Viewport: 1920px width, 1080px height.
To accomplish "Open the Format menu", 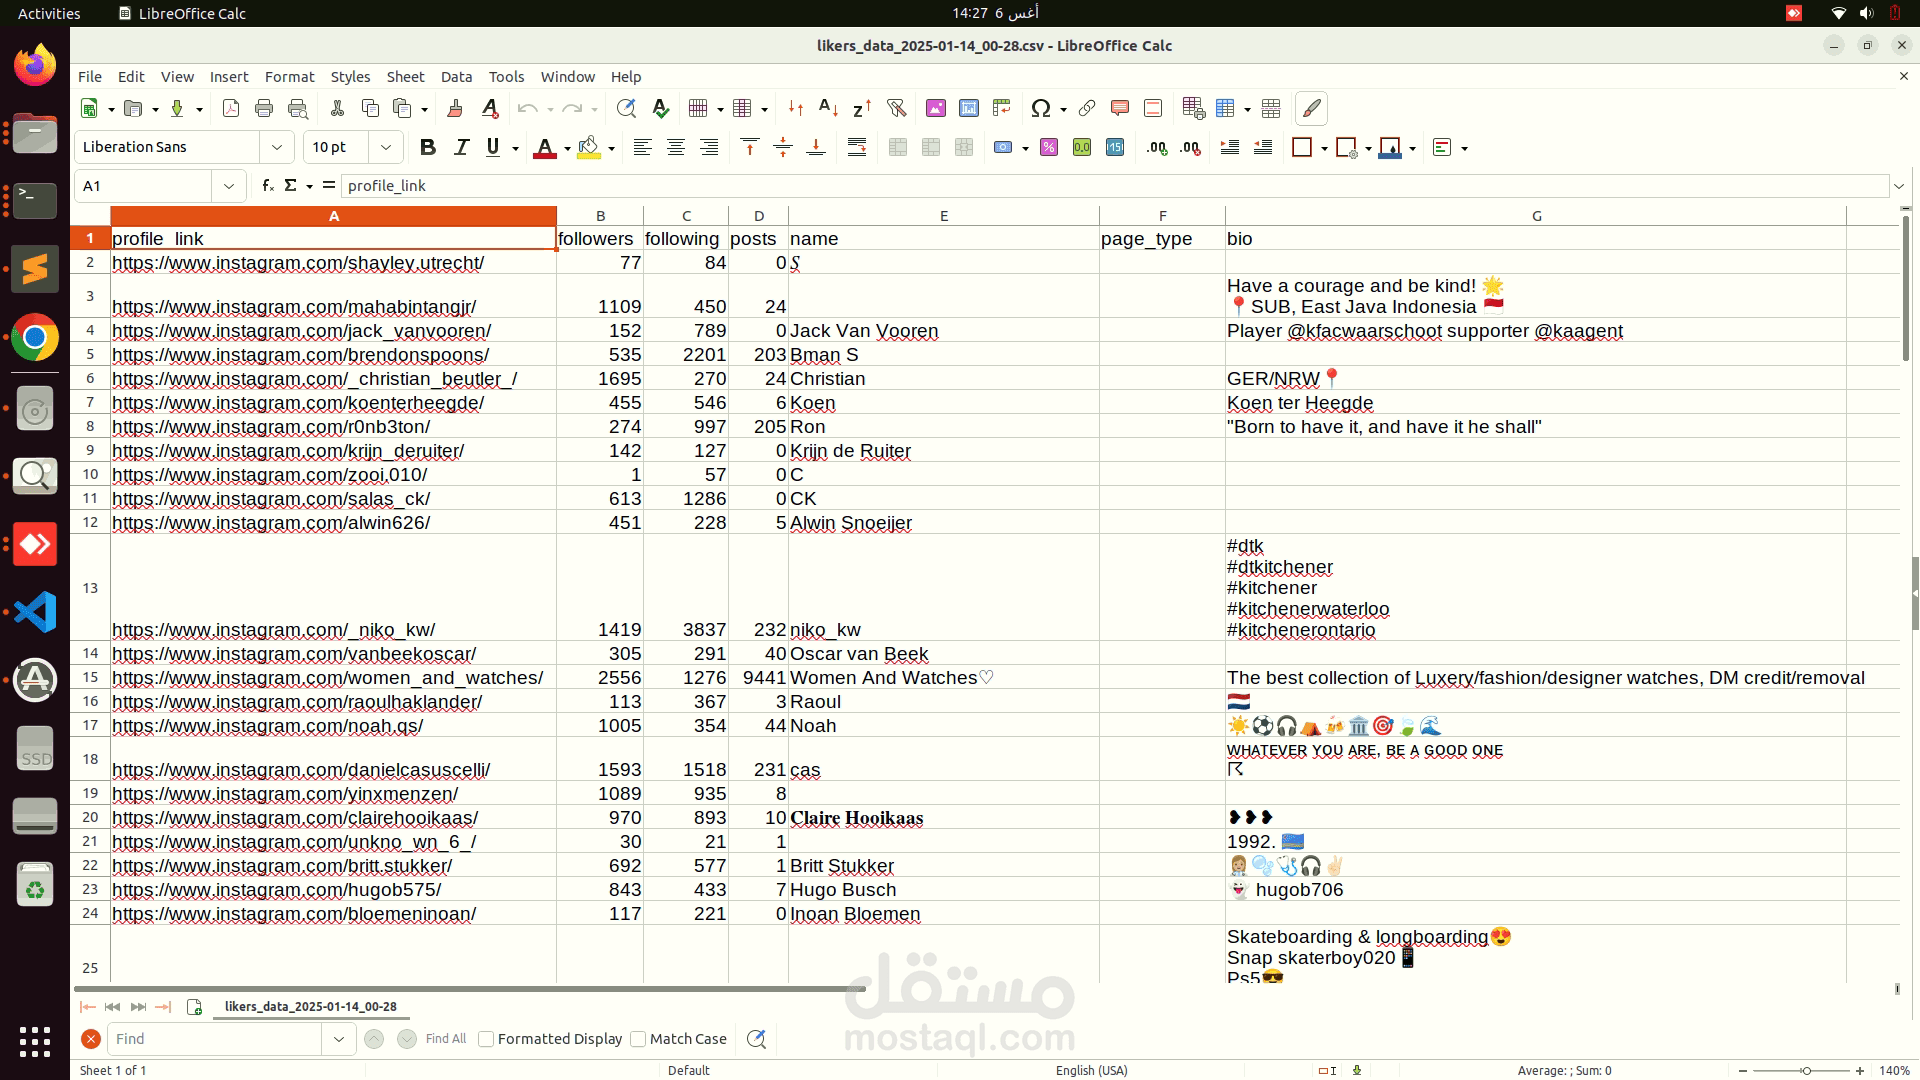I will pos(289,77).
